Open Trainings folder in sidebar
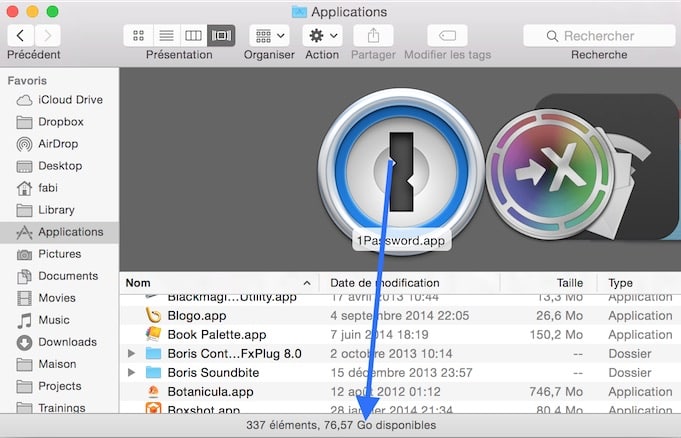The height and width of the screenshot is (438, 681). 60,408
